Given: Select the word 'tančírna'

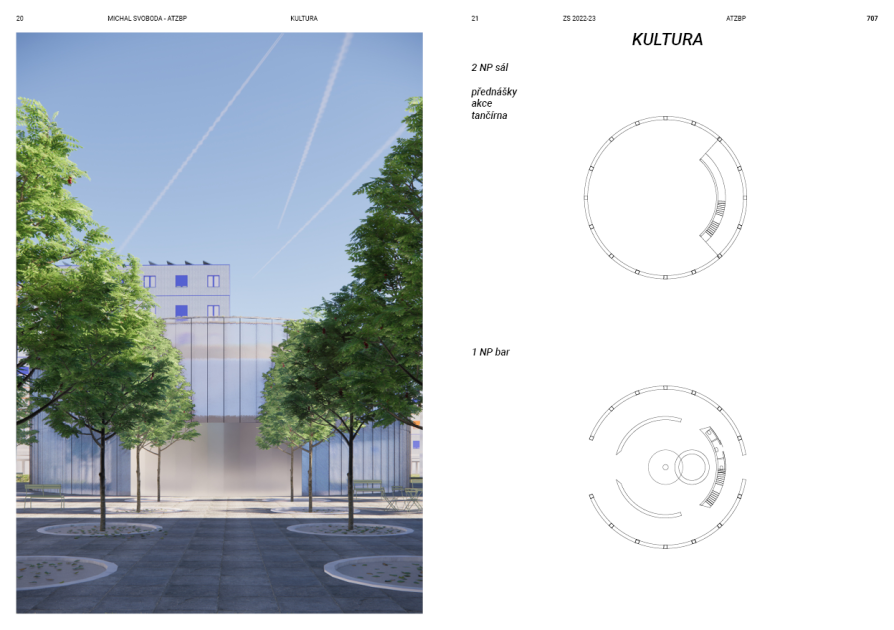Looking at the screenshot, I should (489, 115).
